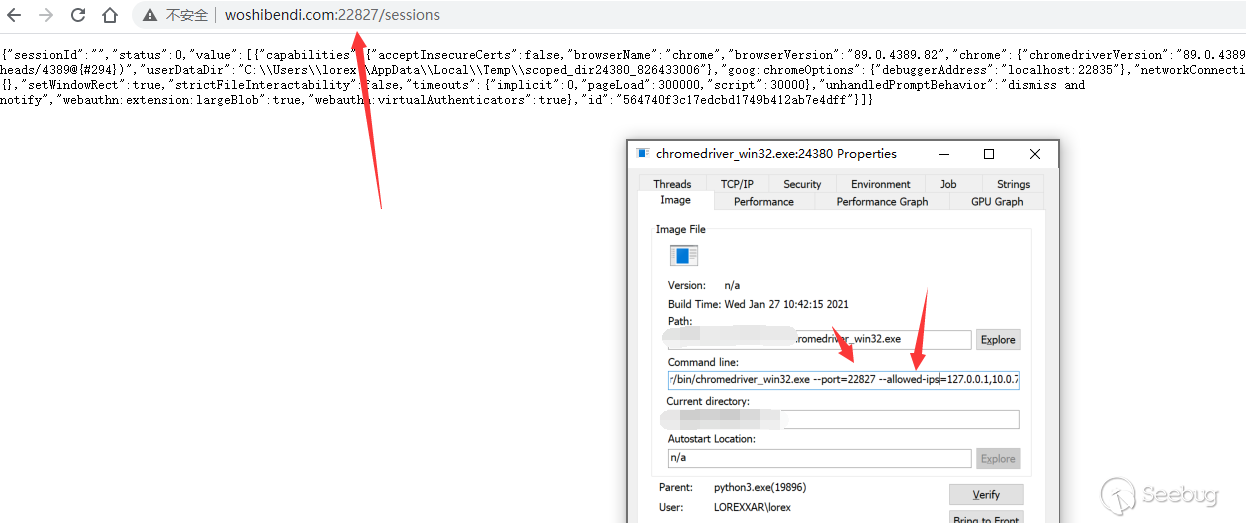
Task: Switch to the TCP/IP tab
Action: coord(737,184)
